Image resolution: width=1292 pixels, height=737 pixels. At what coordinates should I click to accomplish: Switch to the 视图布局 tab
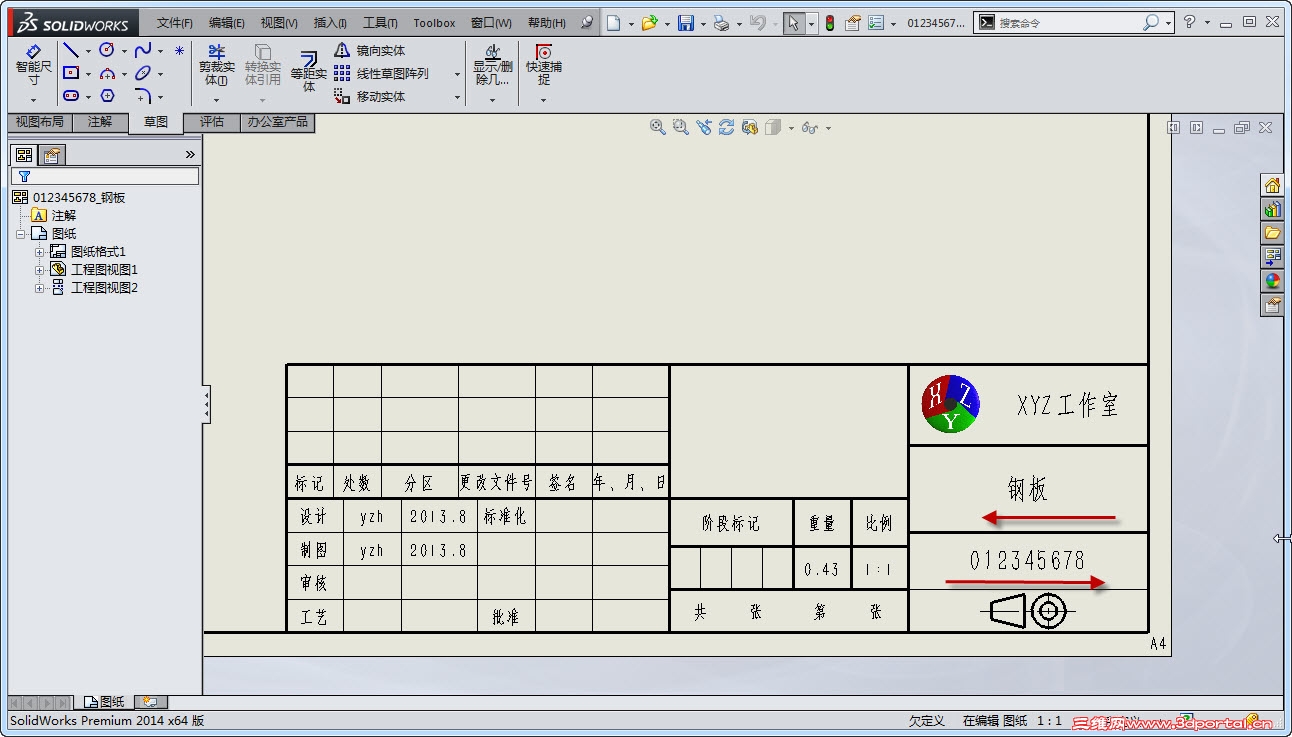pos(40,122)
